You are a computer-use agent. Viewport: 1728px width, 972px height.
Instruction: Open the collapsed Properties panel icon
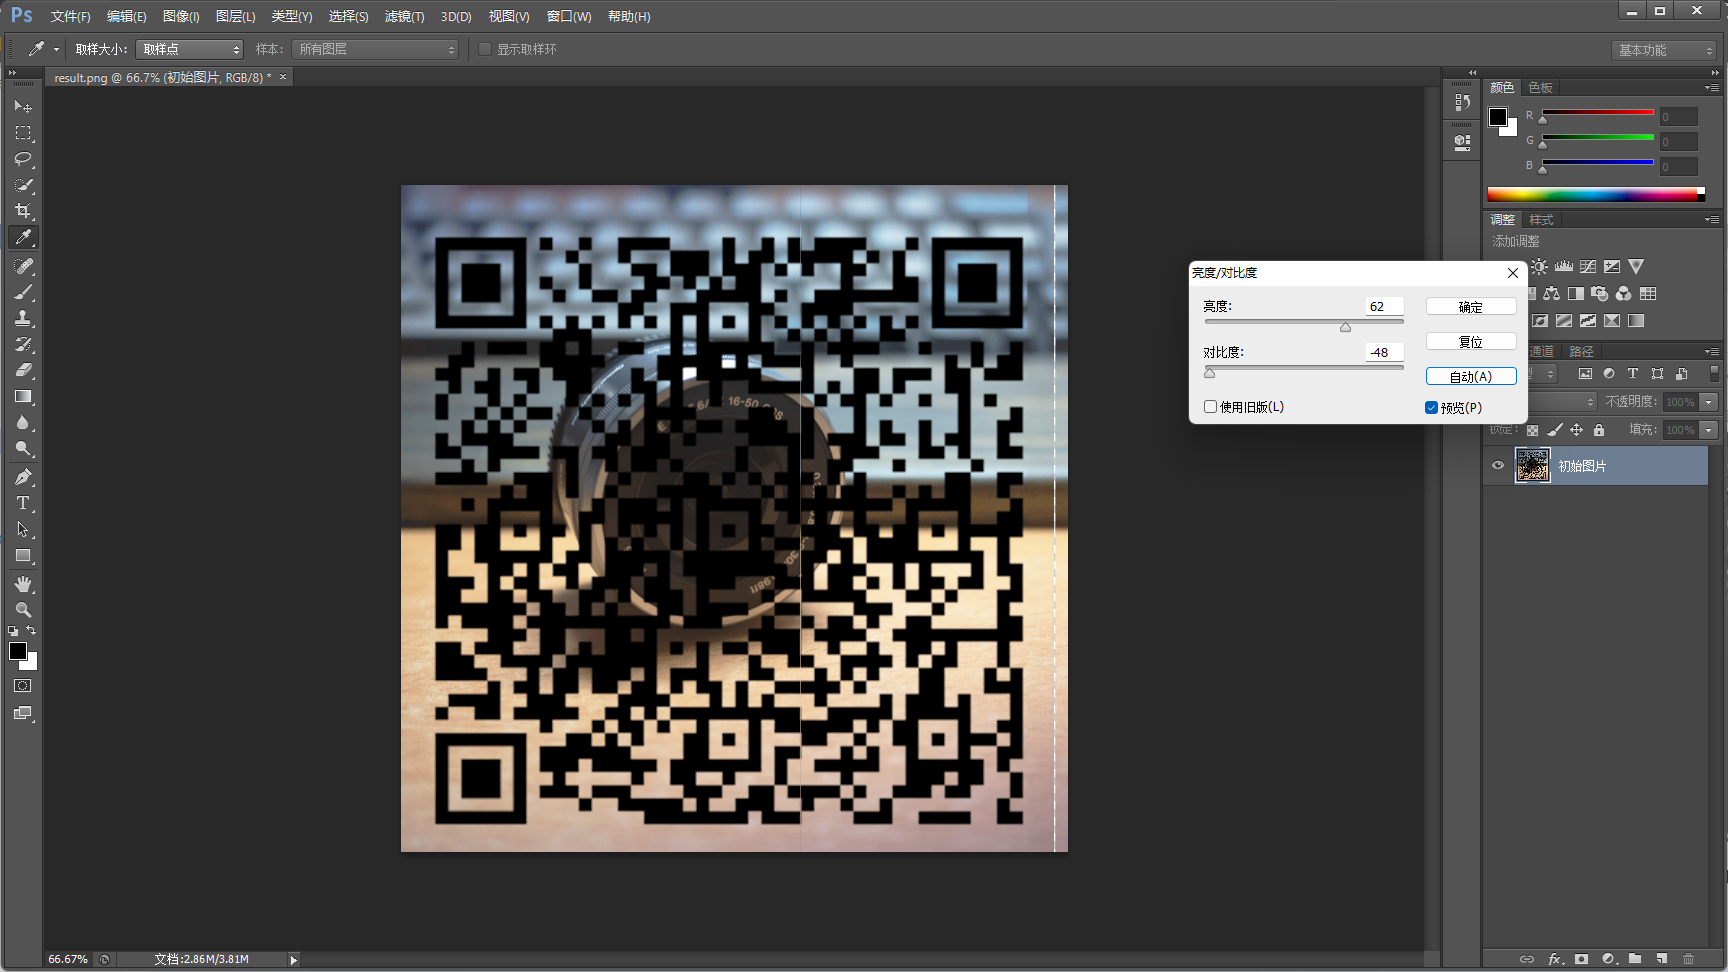(1462, 142)
